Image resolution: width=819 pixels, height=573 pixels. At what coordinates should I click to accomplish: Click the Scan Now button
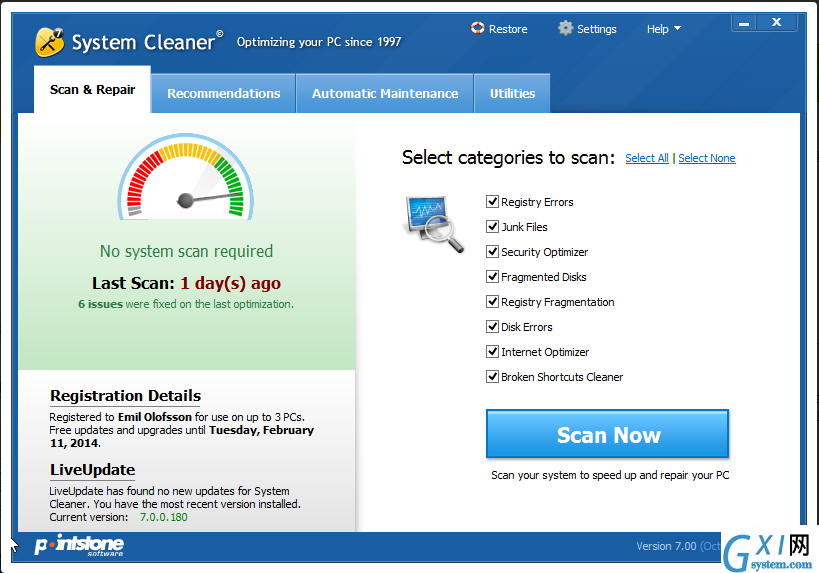pos(607,434)
